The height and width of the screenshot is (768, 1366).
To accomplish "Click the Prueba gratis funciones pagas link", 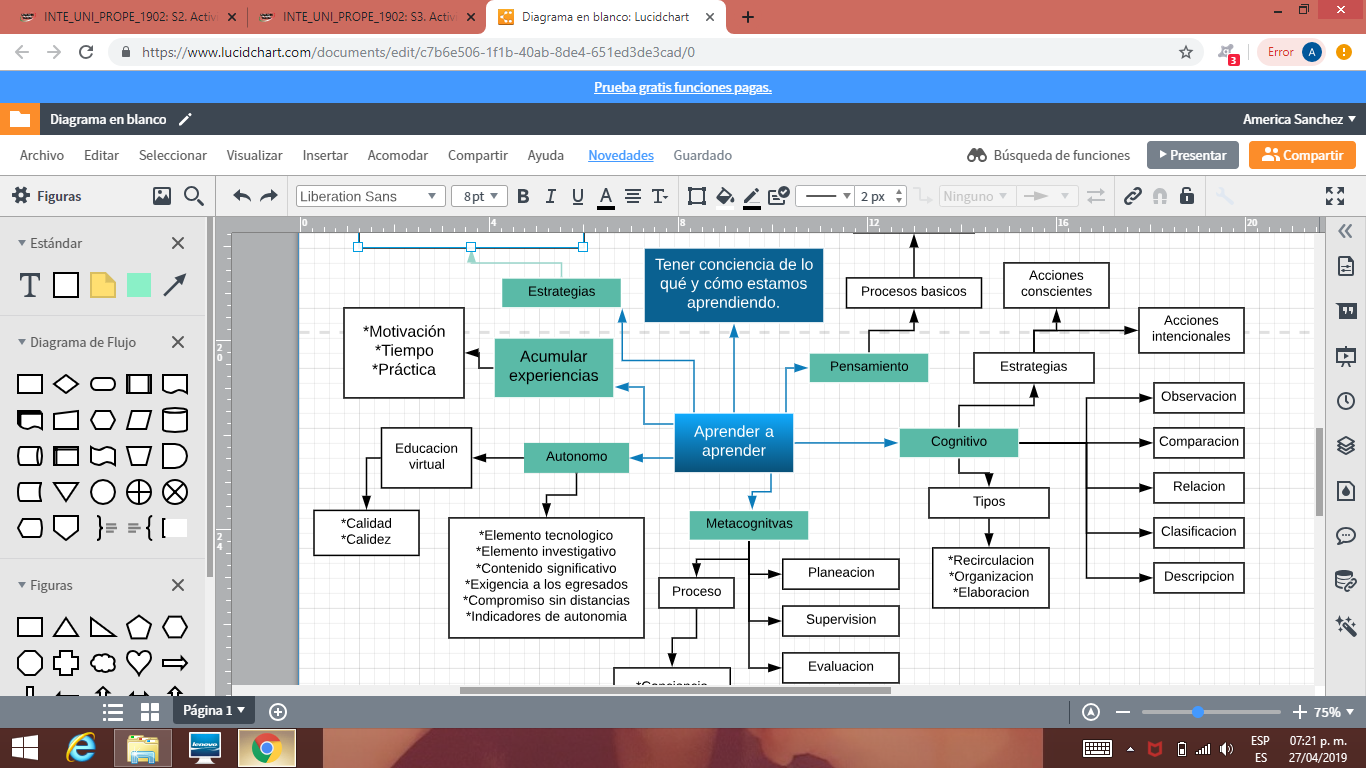I will (x=682, y=87).
